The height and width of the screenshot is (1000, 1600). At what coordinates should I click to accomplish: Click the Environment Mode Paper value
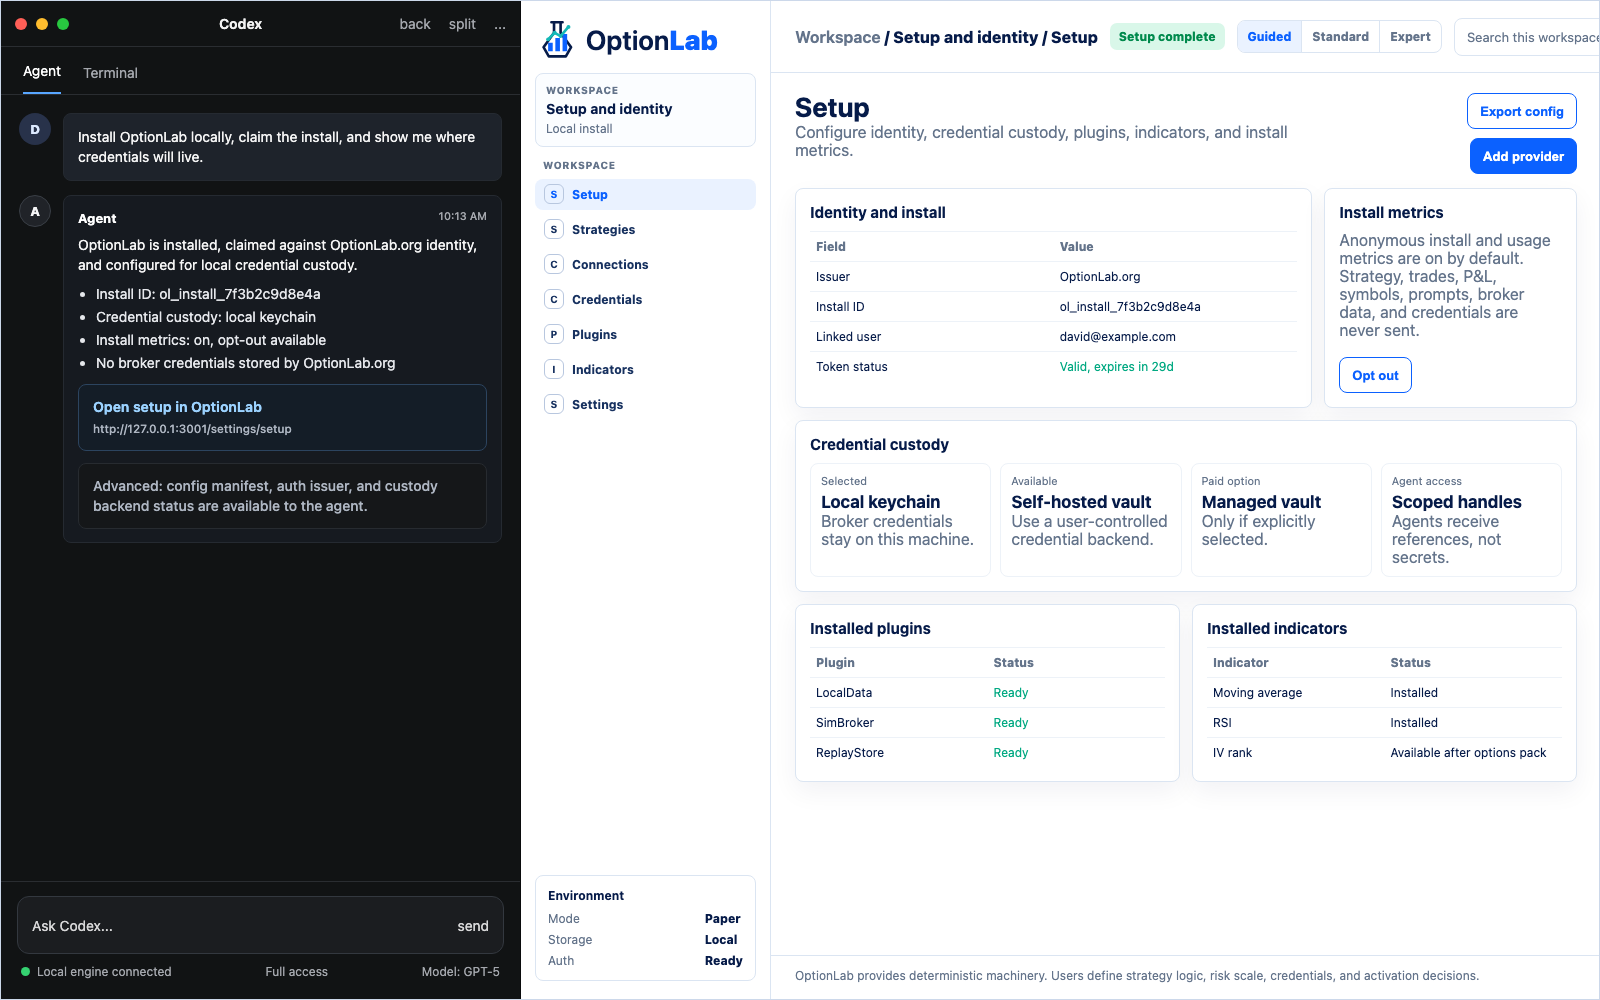[x=722, y=919]
